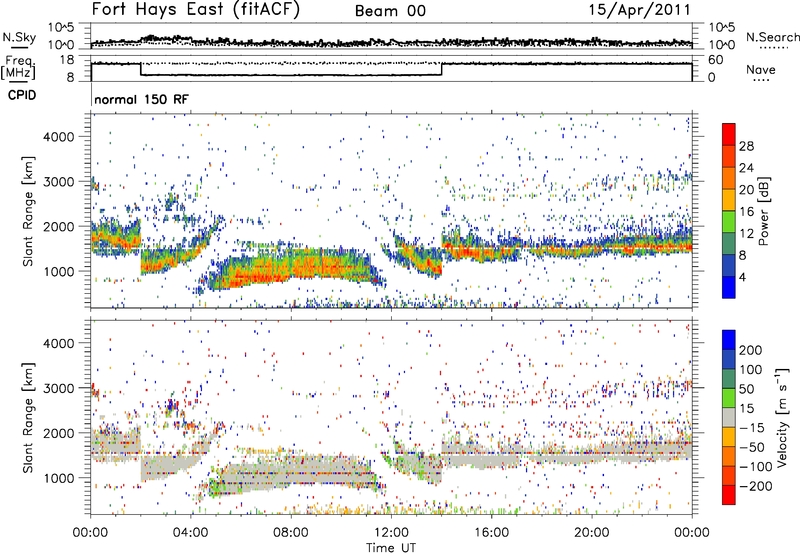The height and width of the screenshot is (554, 800).
Task: Click the '28' power colorbar tick
Action: click(746, 146)
